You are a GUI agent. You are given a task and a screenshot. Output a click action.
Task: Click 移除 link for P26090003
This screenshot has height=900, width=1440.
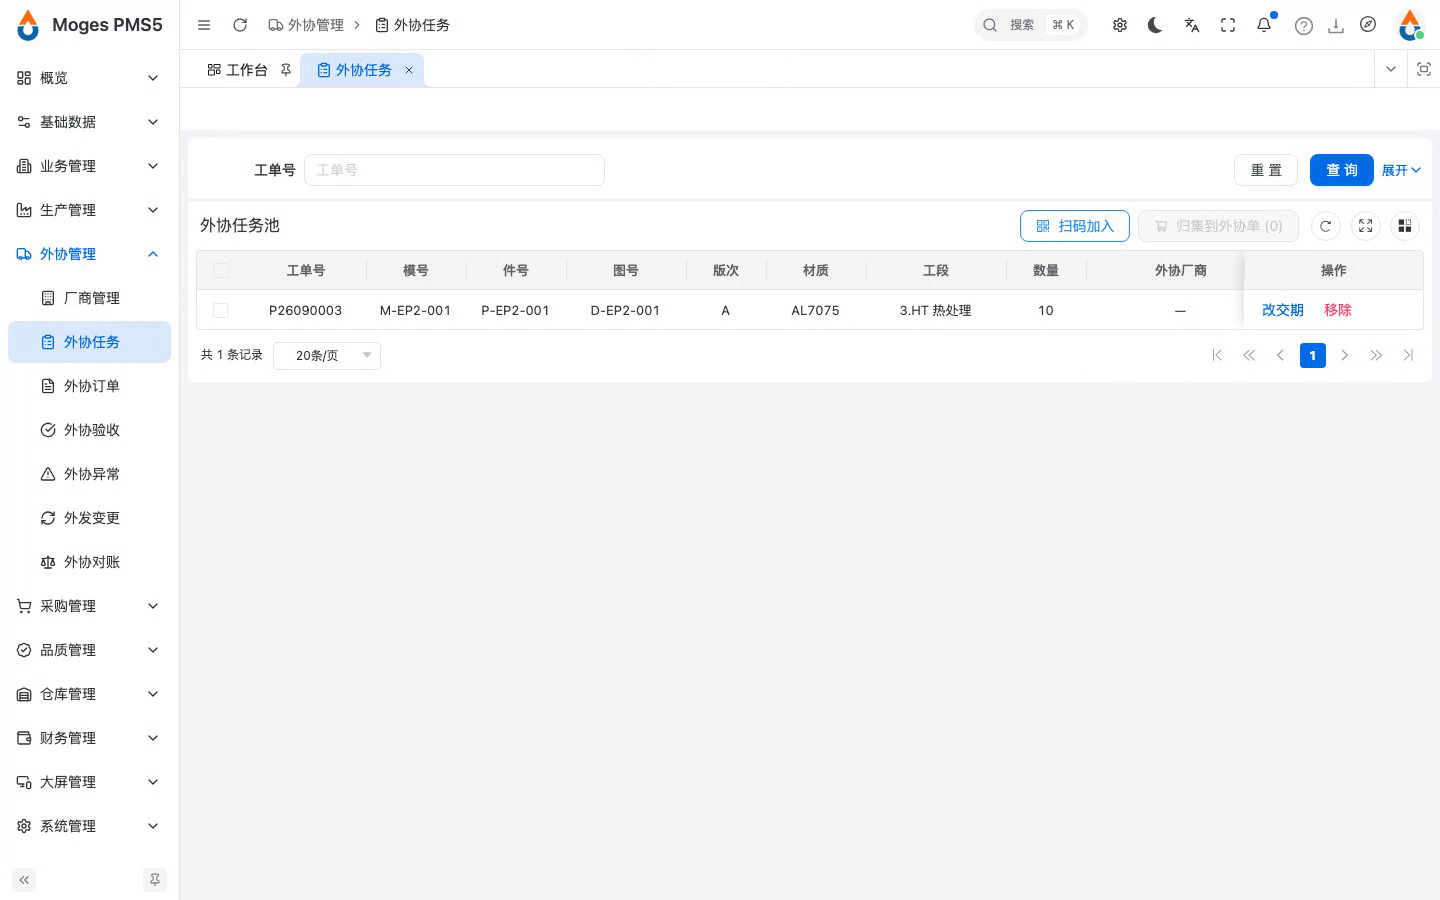point(1337,310)
